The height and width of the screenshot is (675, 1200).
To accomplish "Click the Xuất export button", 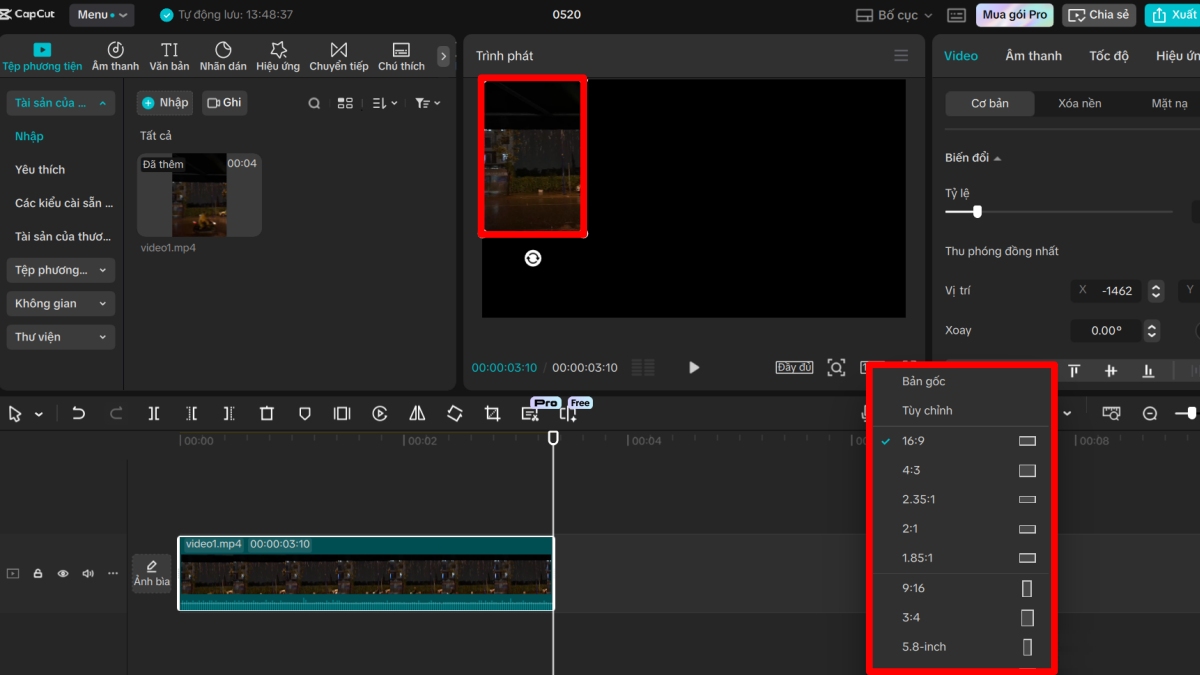I will 1172,14.
